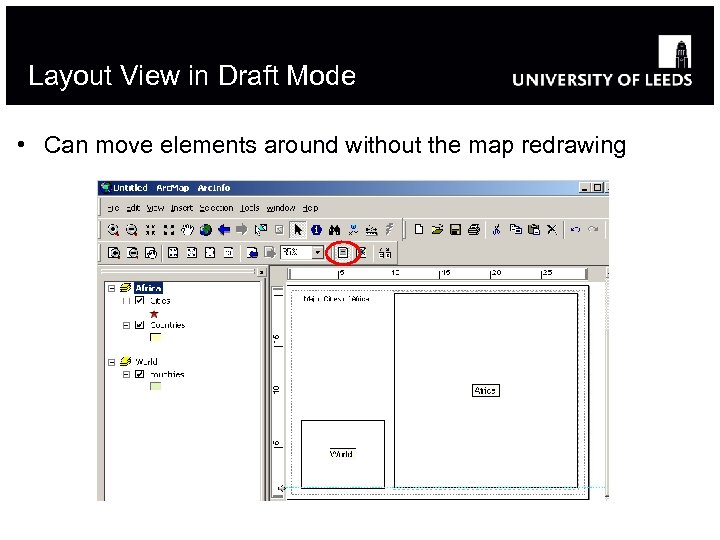Choose the Select Features tool
This screenshot has width=720, height=540.
[x=261, y=230]
